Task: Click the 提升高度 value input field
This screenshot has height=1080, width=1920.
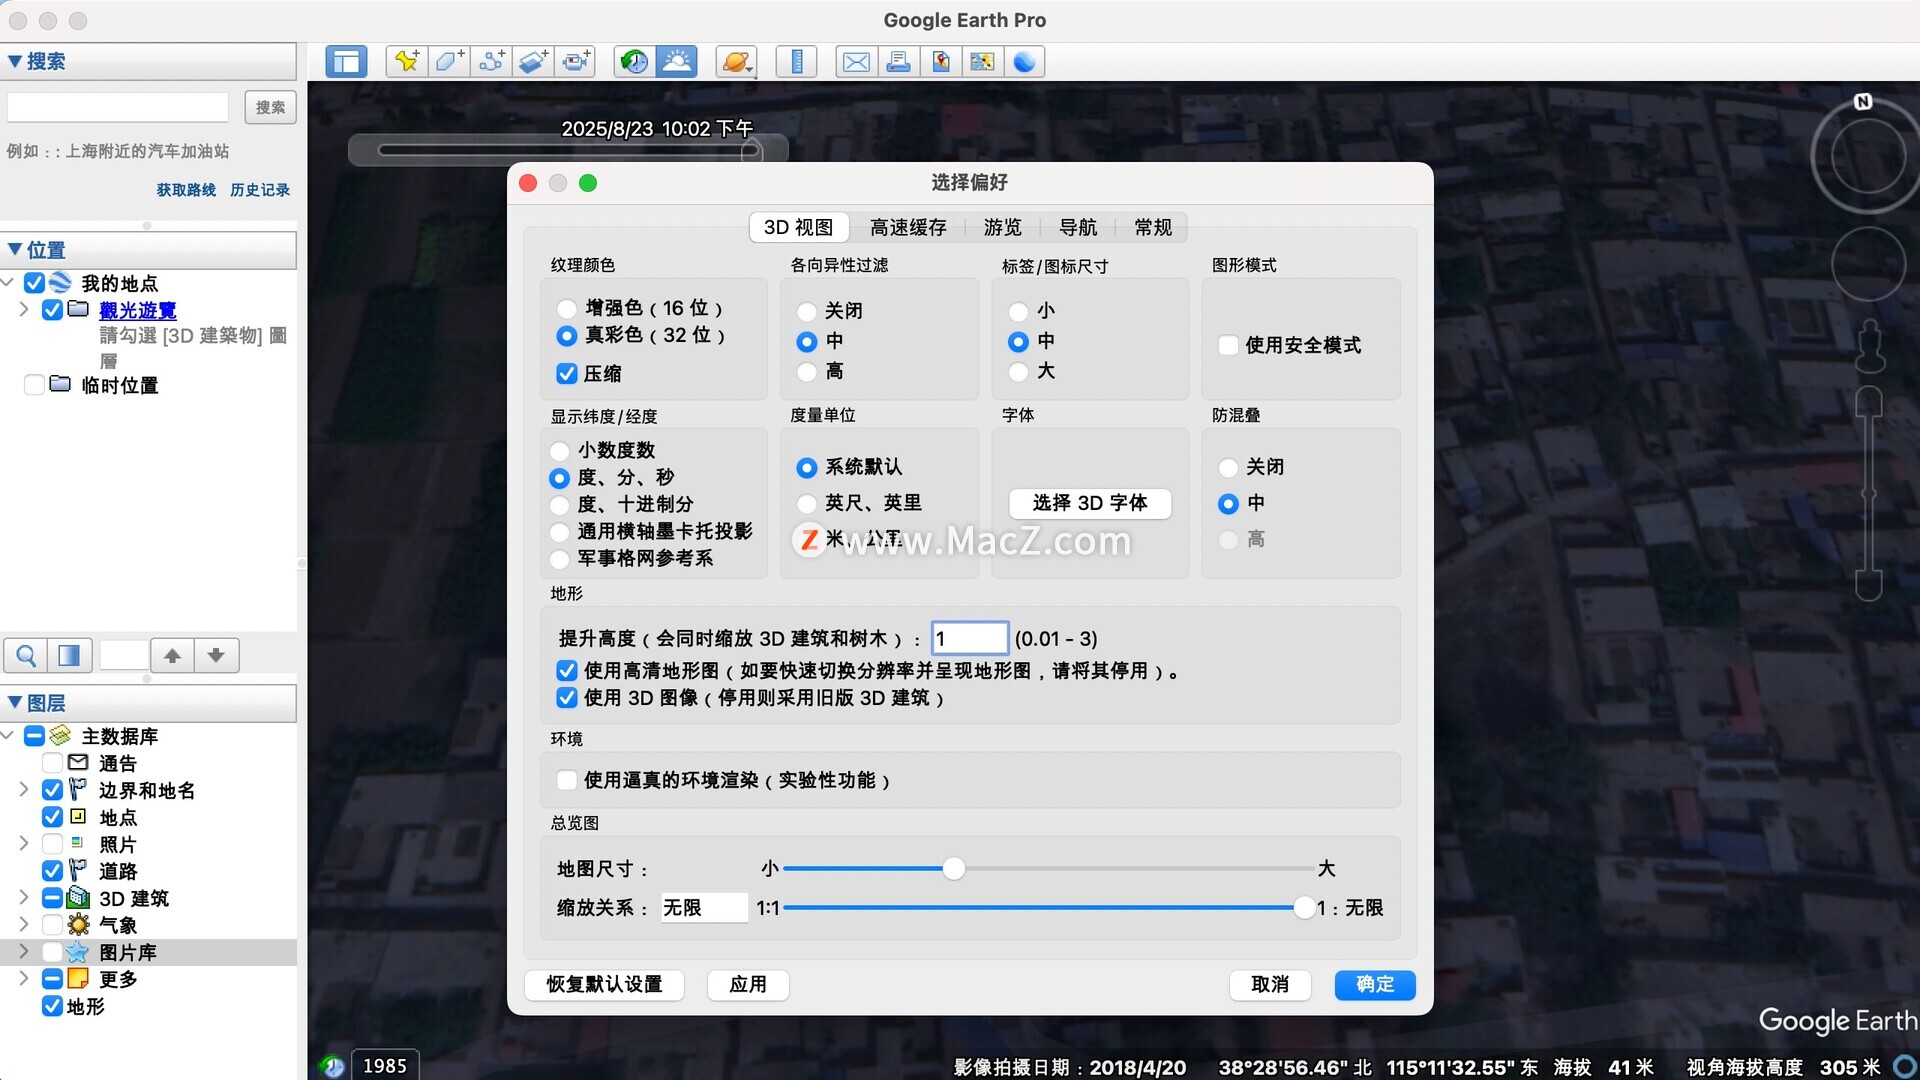Action: pyautogui.click(x=970, y=638)
